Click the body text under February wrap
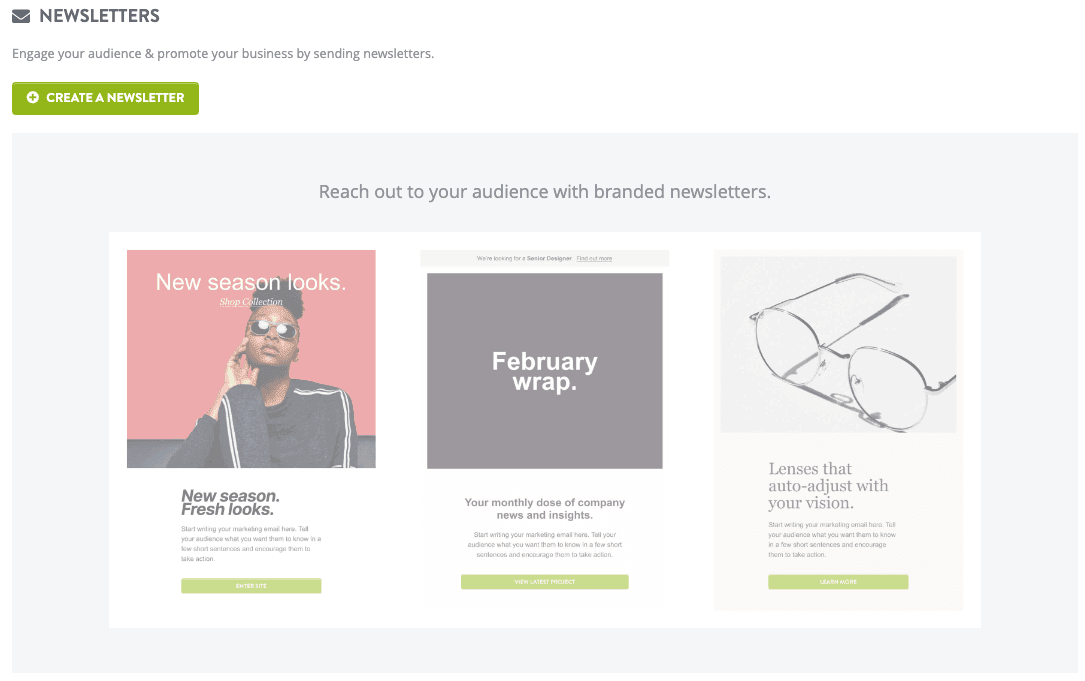 tap(544, 544)
